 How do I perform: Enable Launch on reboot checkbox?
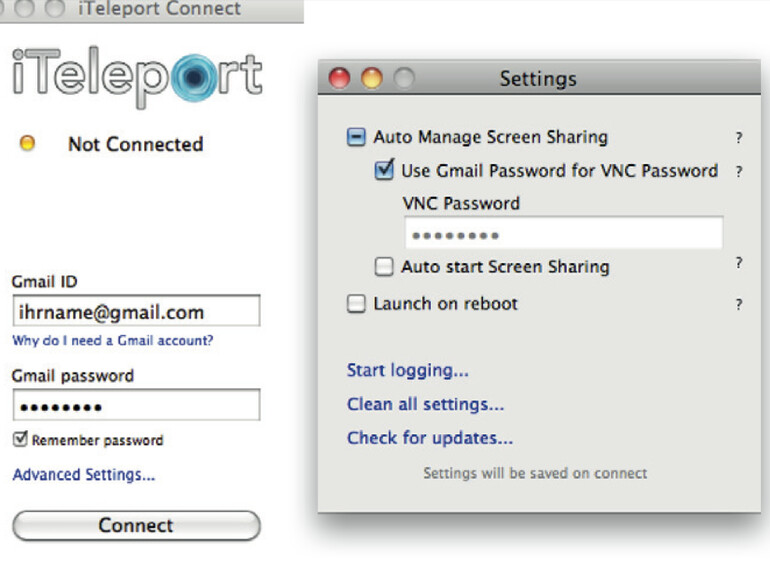tap(356, 304)
